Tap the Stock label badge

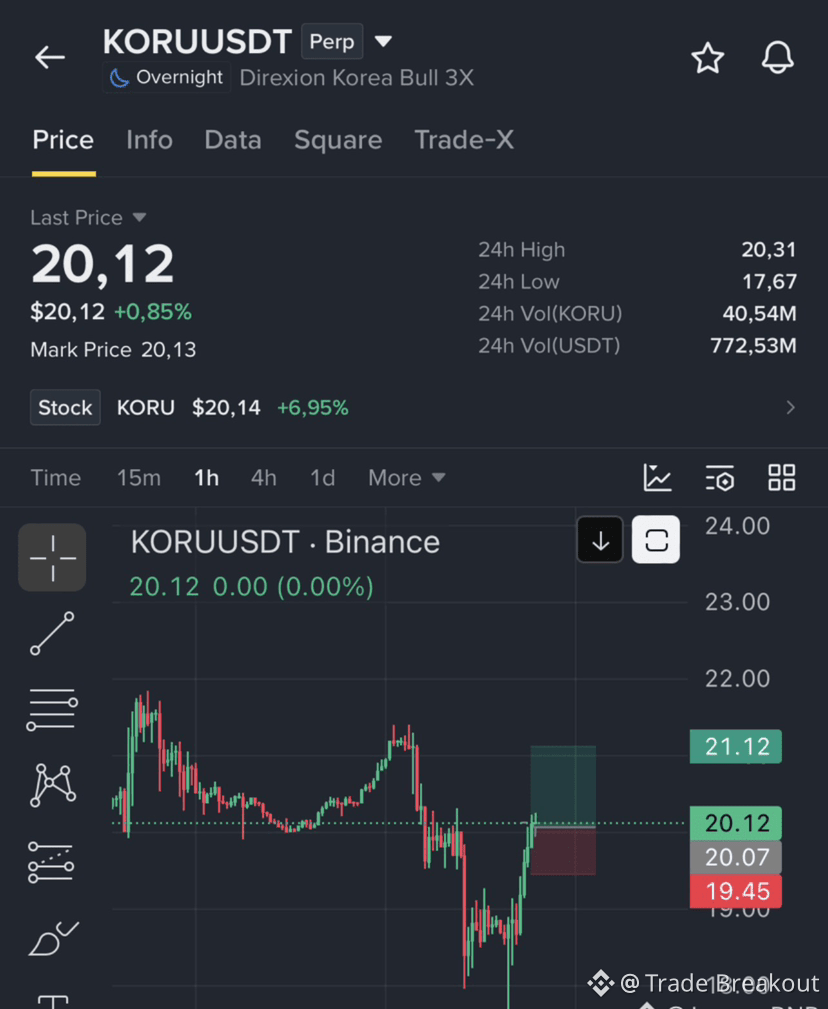coord(65,407)
